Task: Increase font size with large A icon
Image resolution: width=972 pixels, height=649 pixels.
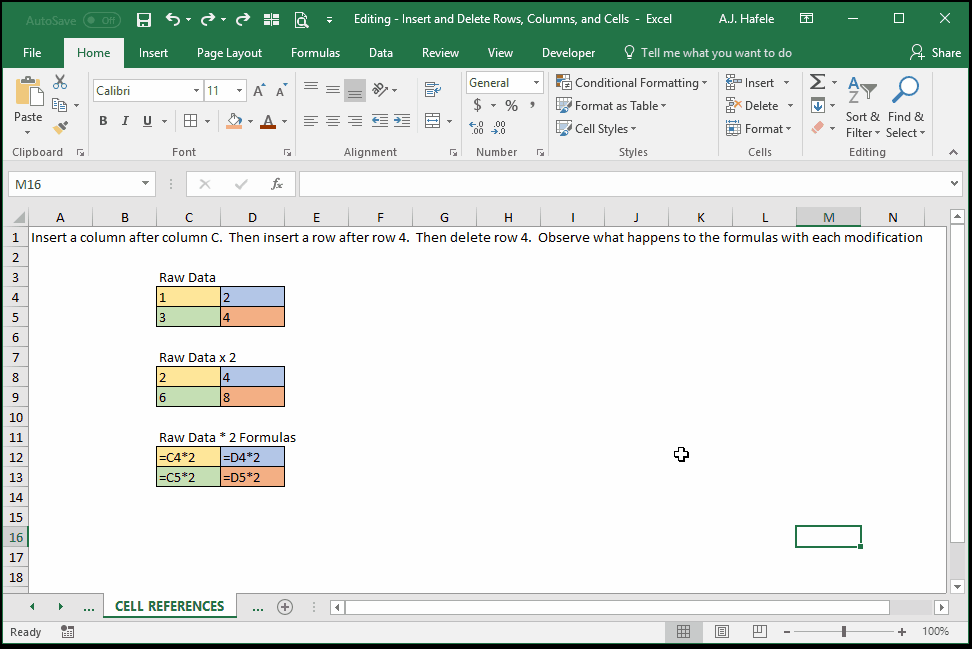Action: tap(259, 91)
